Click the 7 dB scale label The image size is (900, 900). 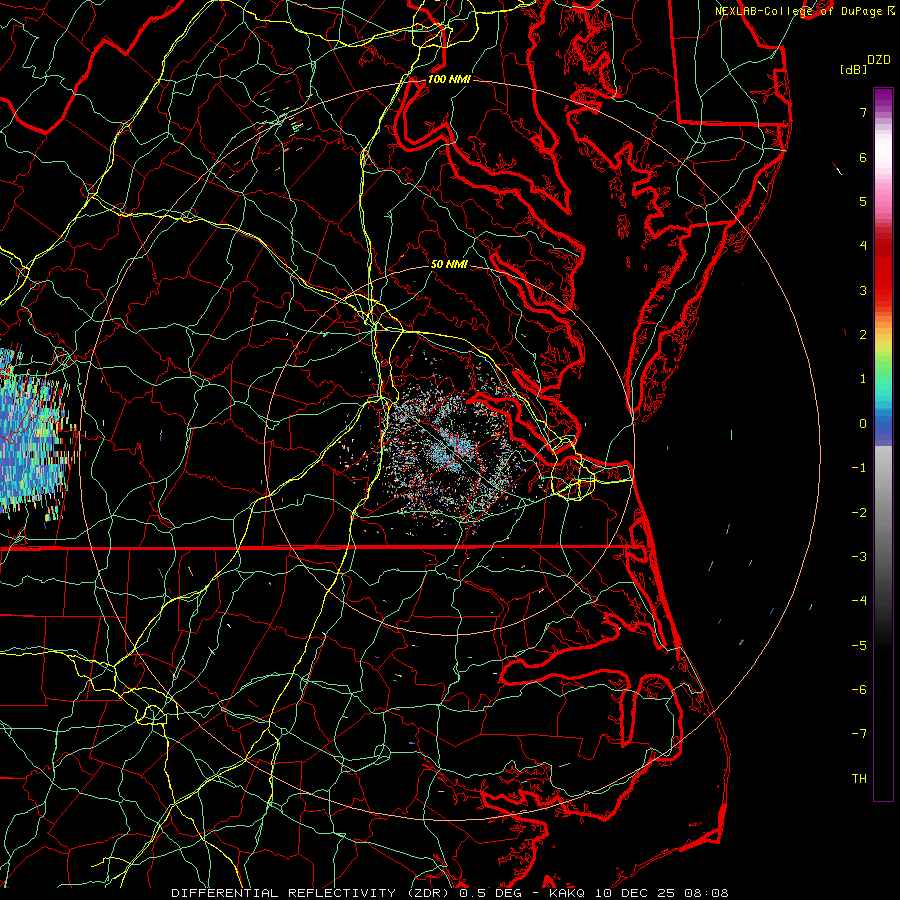tap(863, 112)
